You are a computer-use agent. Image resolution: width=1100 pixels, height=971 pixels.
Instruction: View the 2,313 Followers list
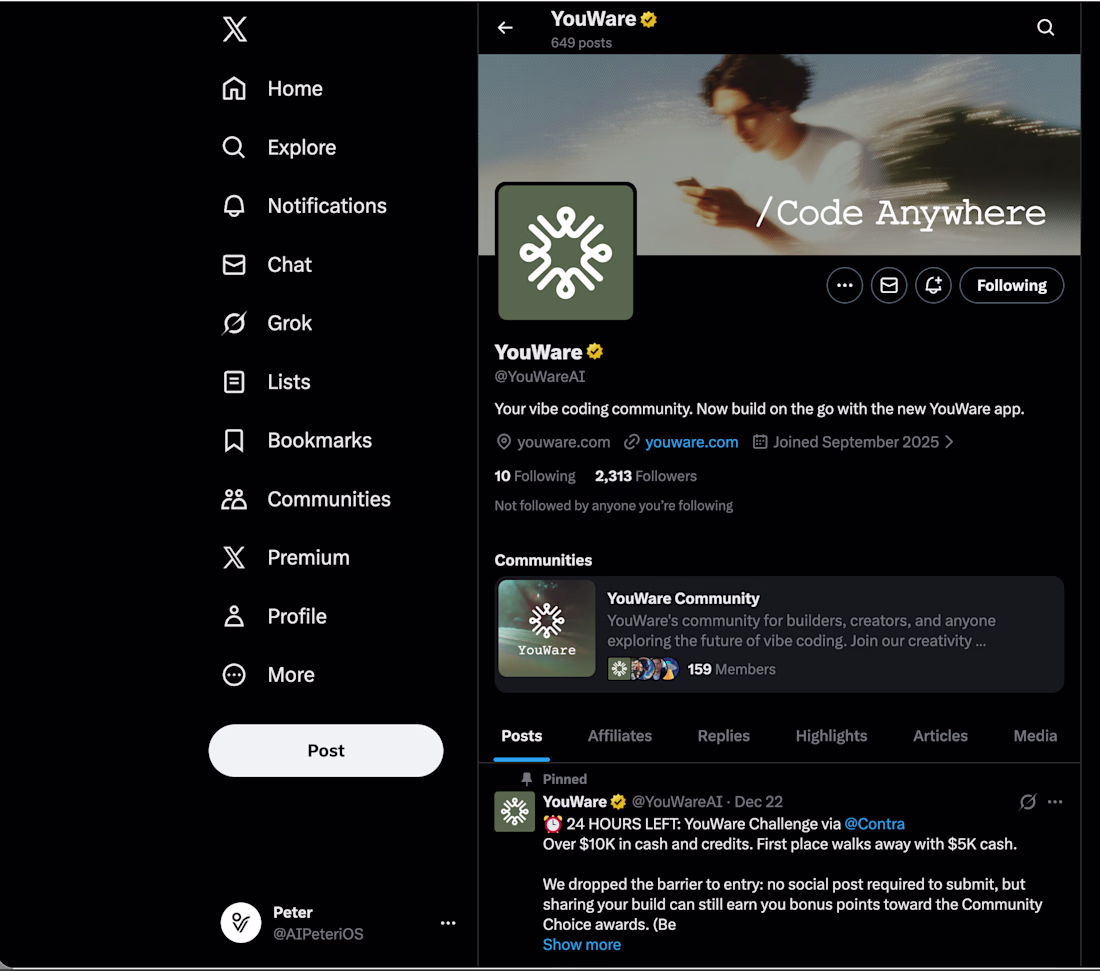[645, 476]
